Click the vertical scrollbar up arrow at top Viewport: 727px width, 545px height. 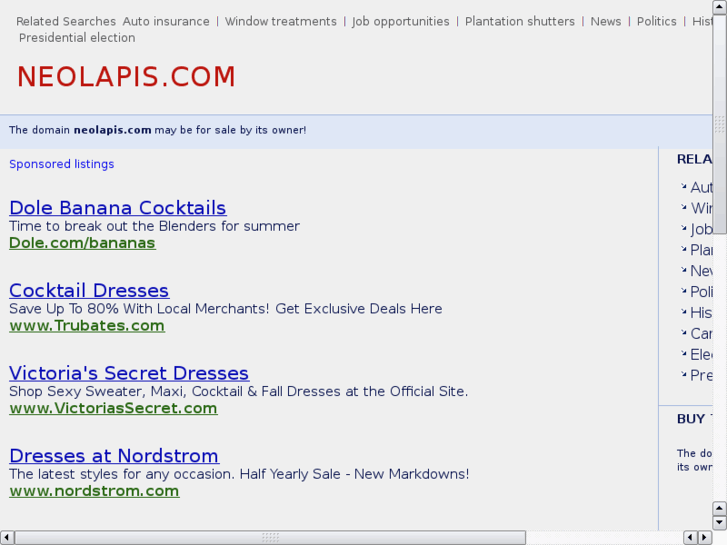point(719,6)
